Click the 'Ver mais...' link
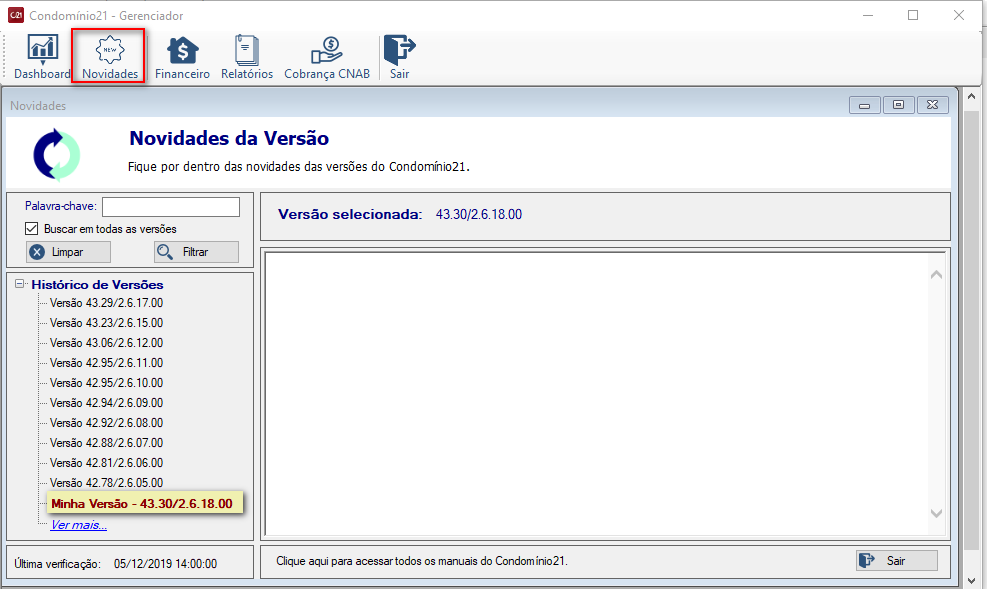987x589 pixels. click(79, 525)
